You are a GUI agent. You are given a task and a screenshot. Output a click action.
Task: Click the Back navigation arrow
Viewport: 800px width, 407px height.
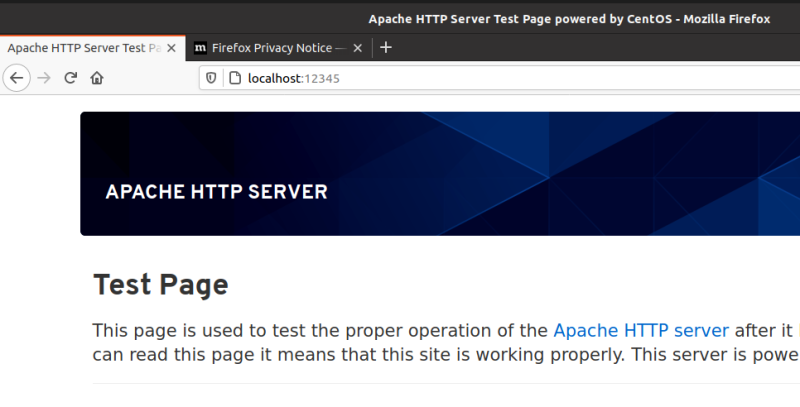coord(16,78)
